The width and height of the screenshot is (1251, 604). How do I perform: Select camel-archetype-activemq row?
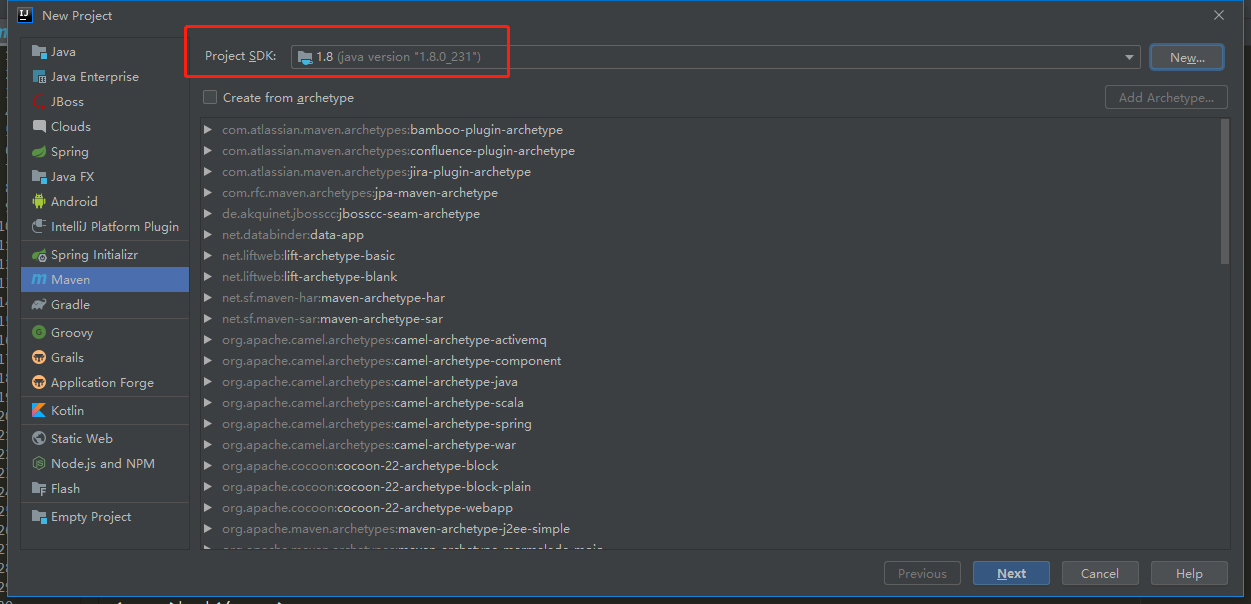(710, 340)
